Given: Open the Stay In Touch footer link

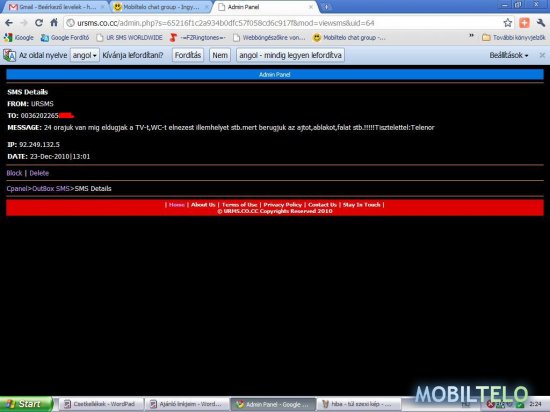Looking at the screenshot, I should tap(361, 205).
